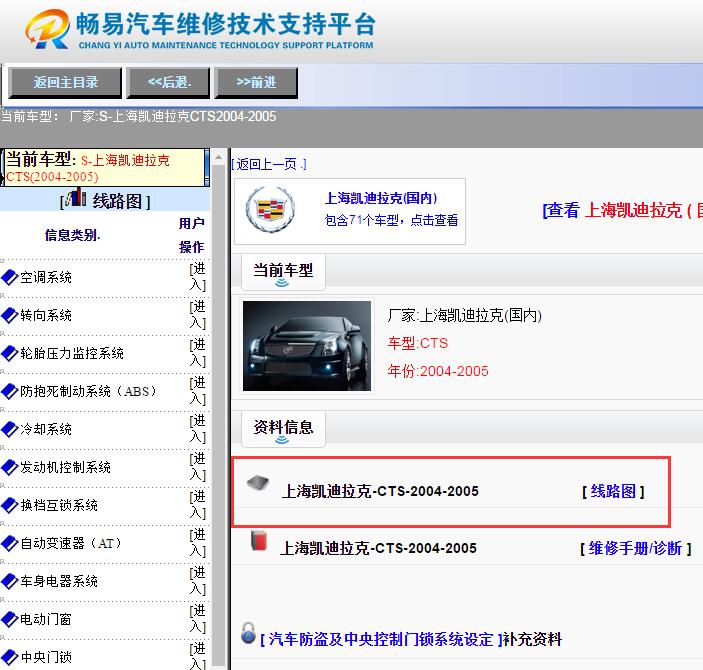Select 空调系统 in the sidebar list
The image size is (703, 670).
(46, 278)
